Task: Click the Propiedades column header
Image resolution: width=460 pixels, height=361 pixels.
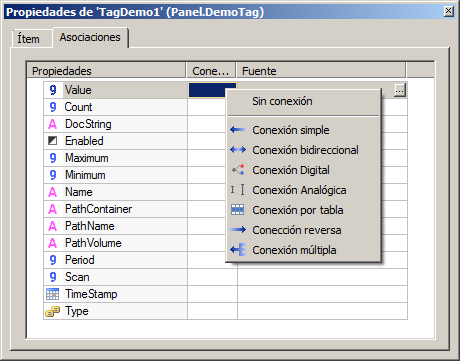Action: (x=106, y=71)
